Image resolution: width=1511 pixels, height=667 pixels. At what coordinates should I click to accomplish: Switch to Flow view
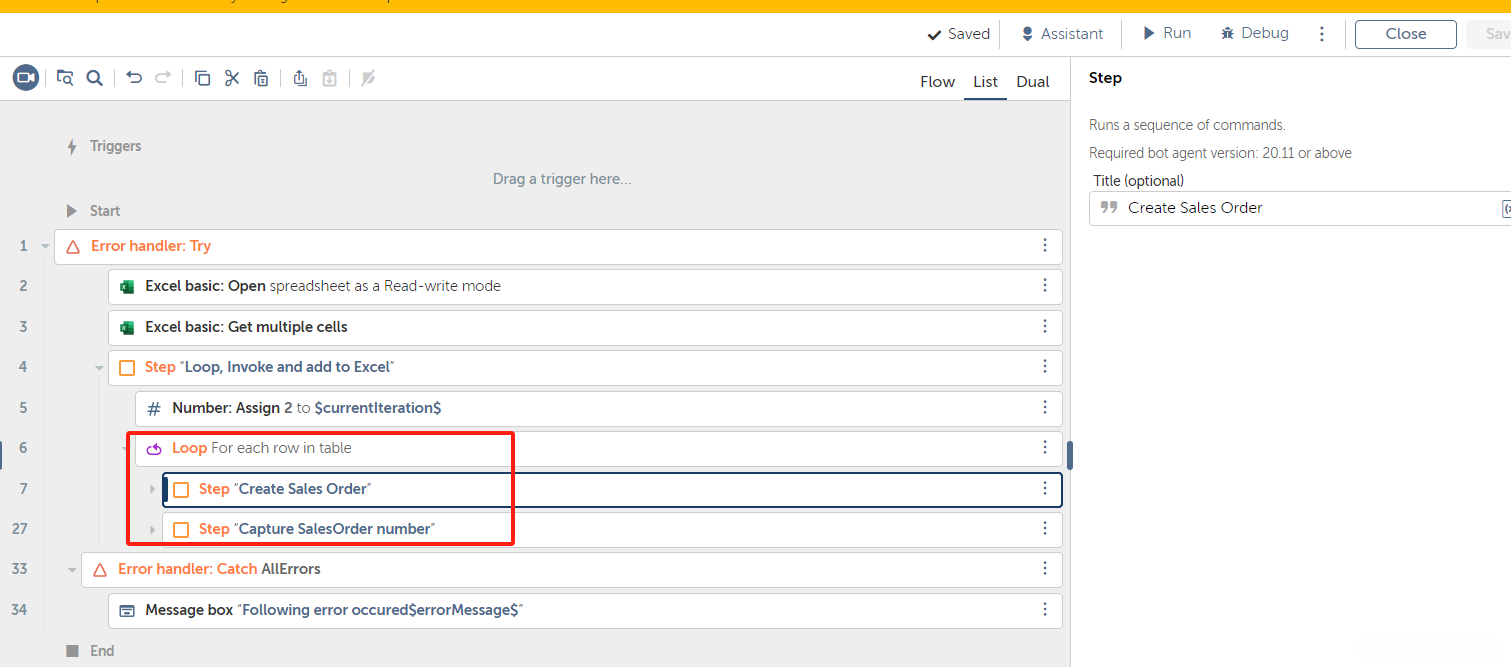tap(937, 82)
